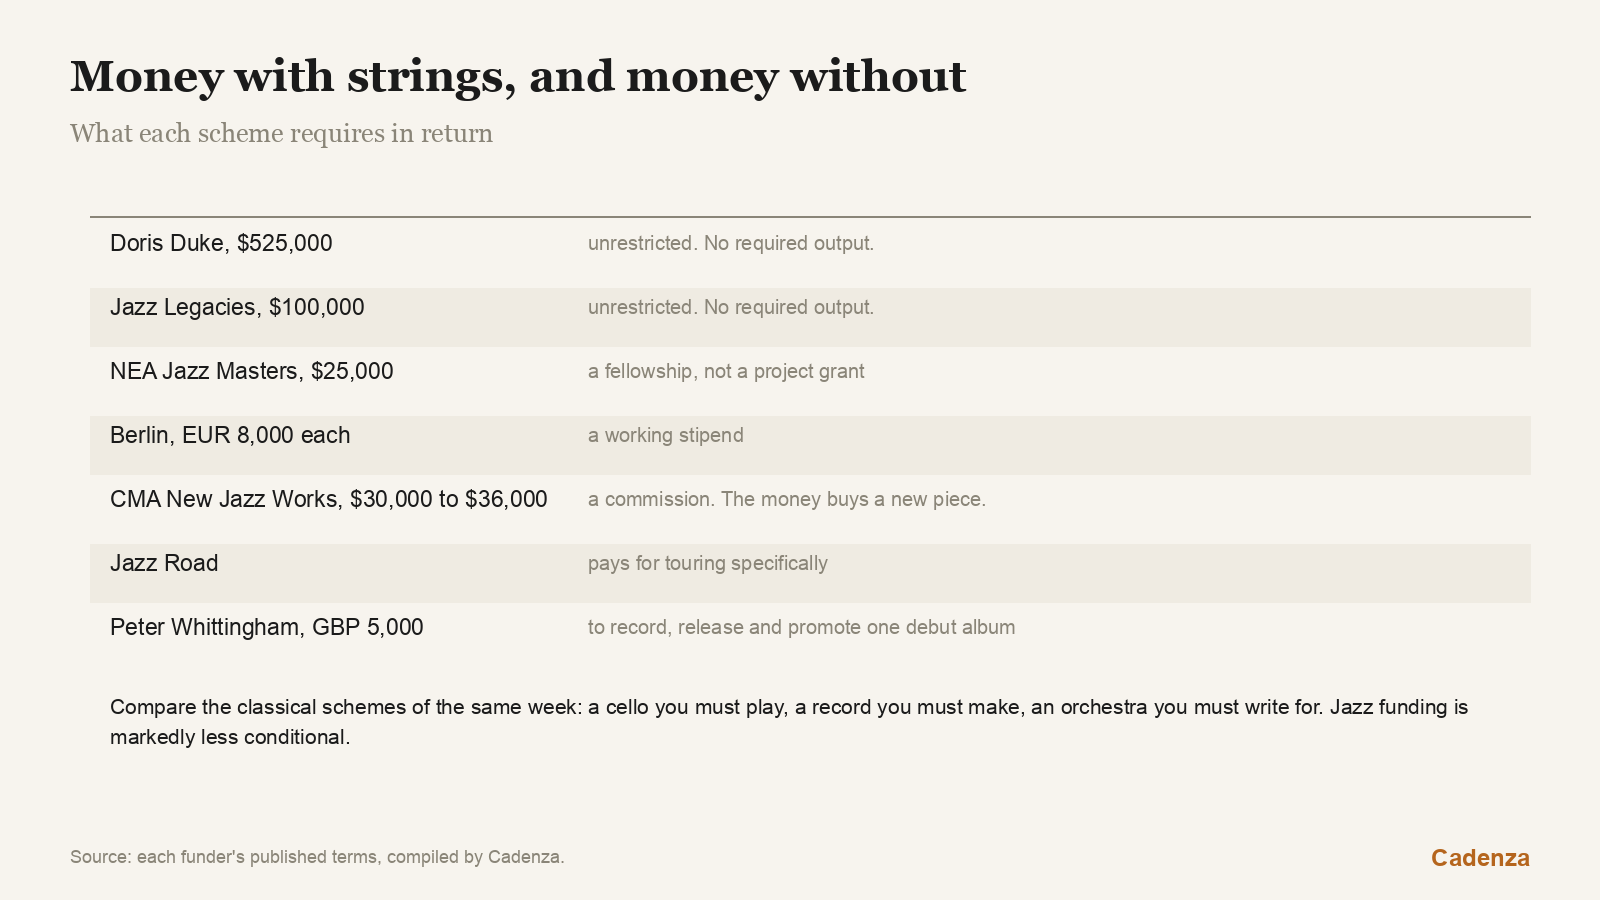The image size is (1600, 900).
Task: Select 'a fellowship, not a project grant' text
Action: coord(726,371)
